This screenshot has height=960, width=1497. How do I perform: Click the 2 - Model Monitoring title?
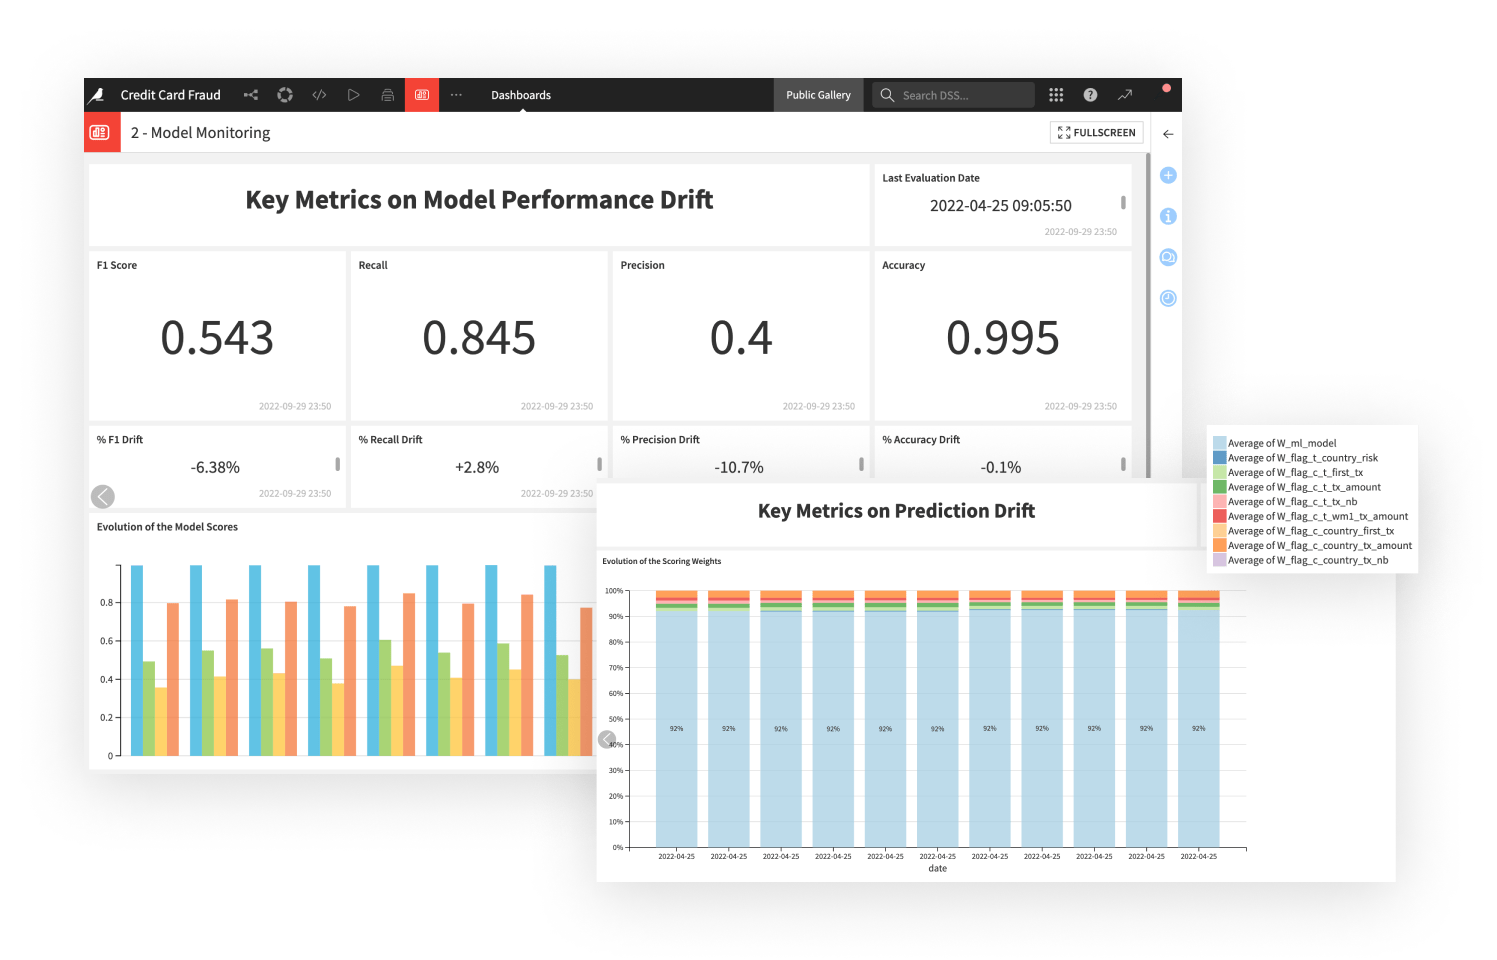tap(200, 132)
